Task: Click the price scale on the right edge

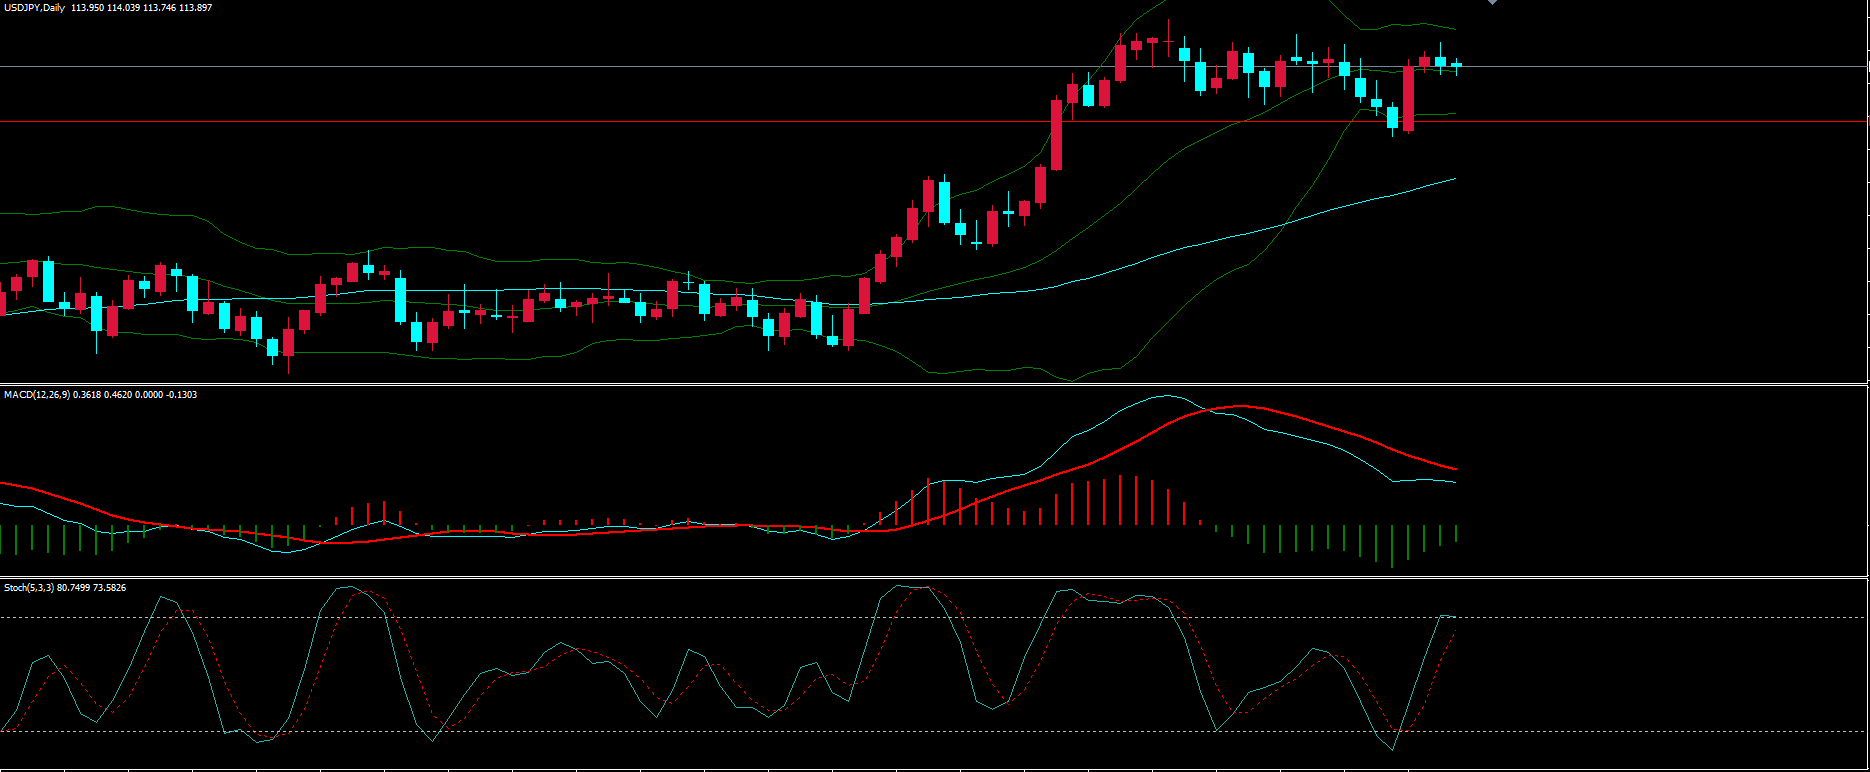Action: point(1868,200)
